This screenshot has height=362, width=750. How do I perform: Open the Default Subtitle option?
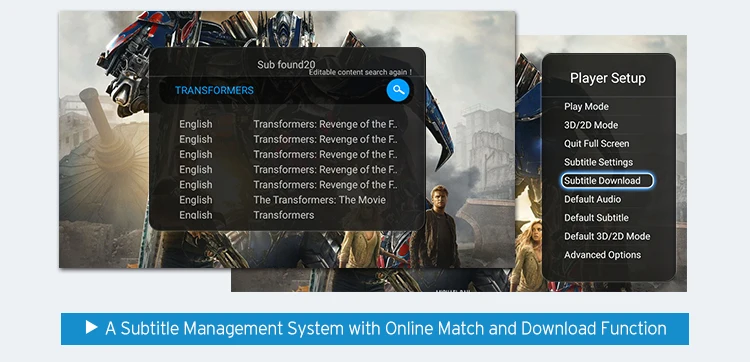pyautogui.click(x=596, y=218)
